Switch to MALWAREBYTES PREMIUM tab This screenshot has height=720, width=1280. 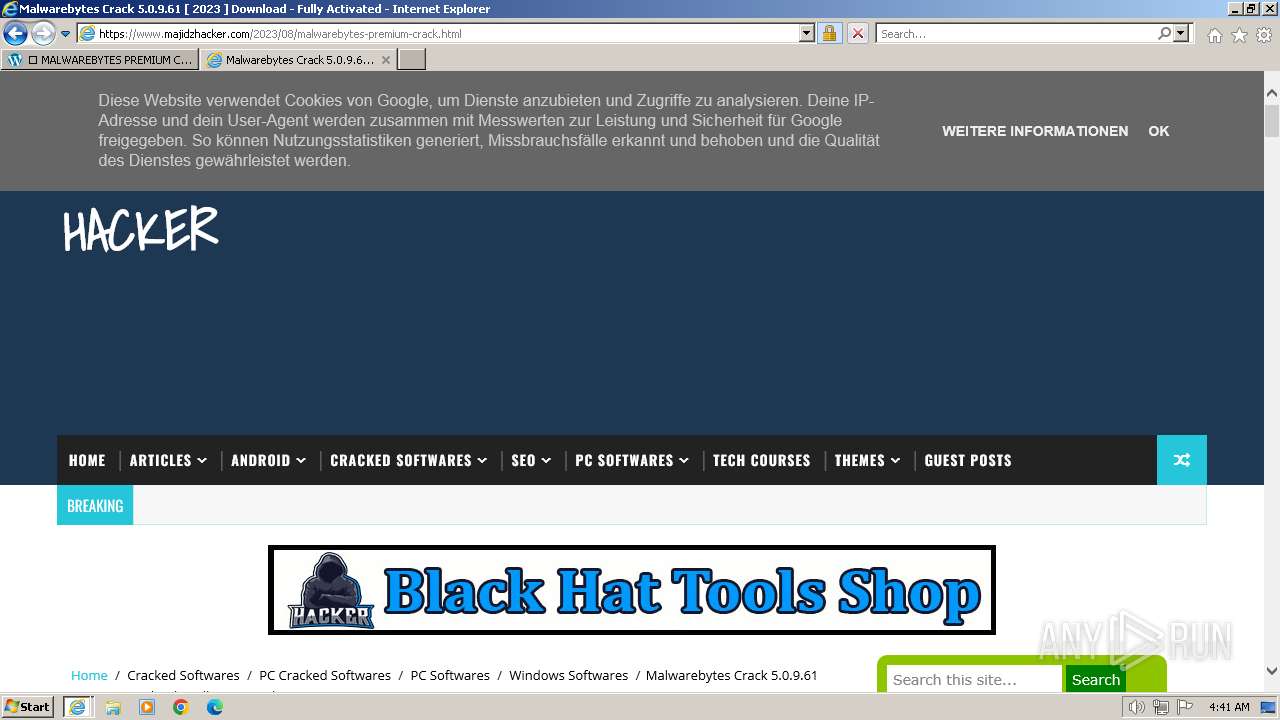tap(101, 60)
